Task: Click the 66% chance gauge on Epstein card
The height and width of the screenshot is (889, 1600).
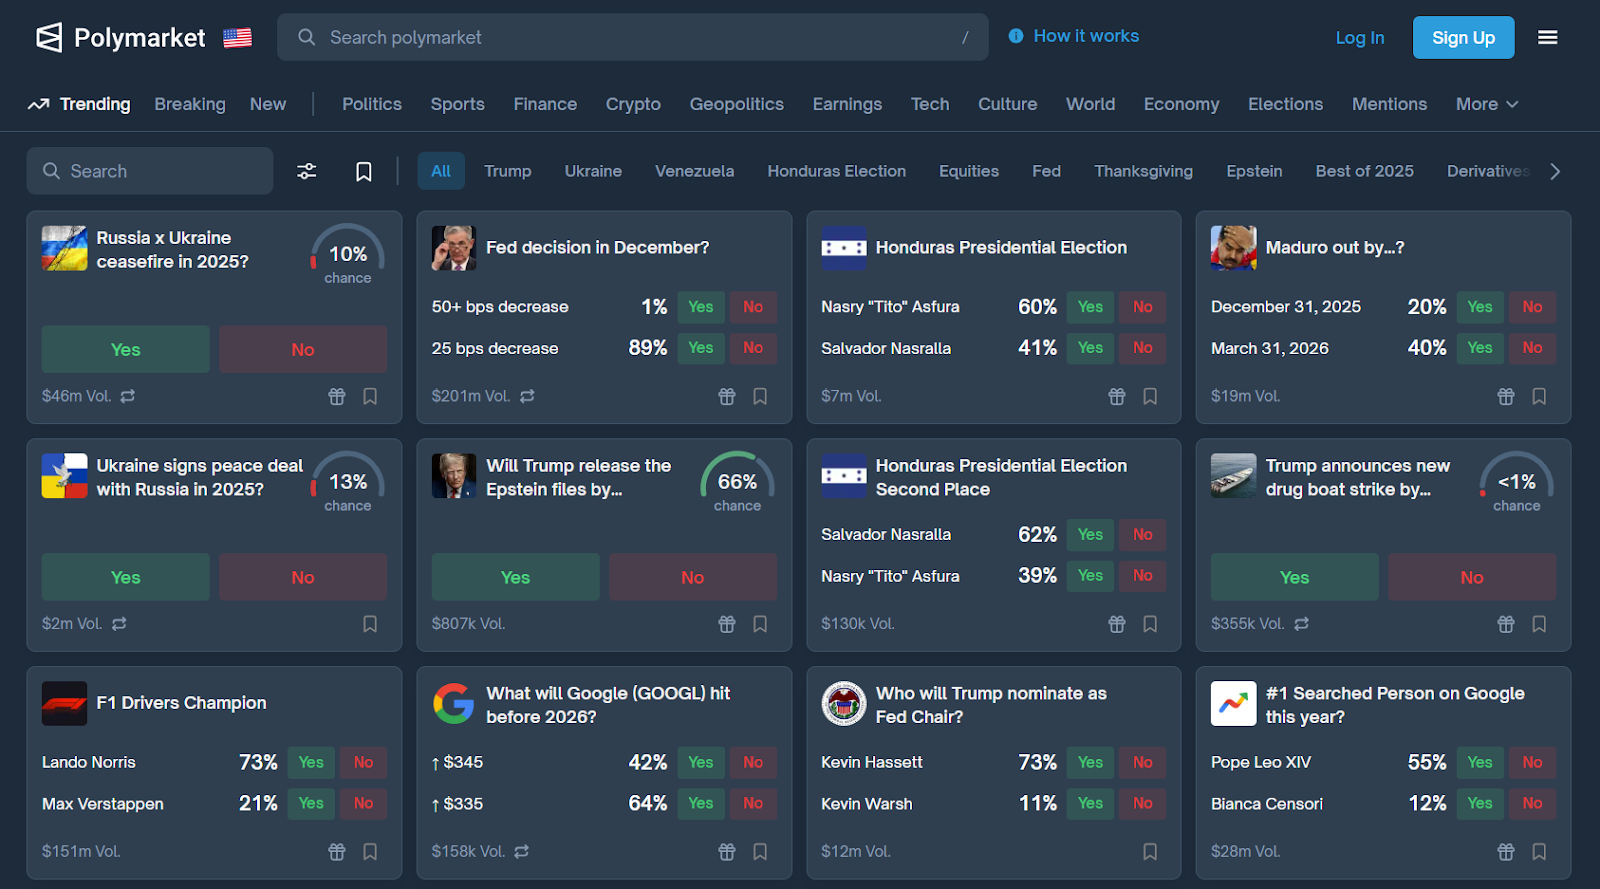Action: 737,482
